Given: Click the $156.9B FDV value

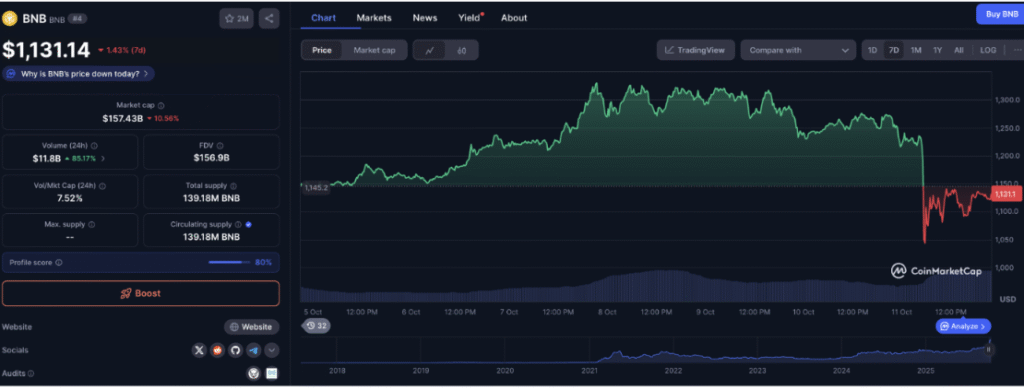Looking at the screenshot, I should pos(211,158).
